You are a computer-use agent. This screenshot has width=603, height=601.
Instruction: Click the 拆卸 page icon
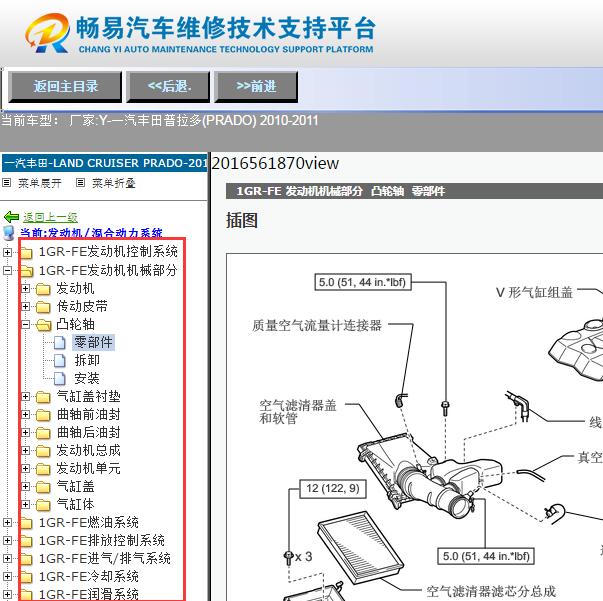60,360
